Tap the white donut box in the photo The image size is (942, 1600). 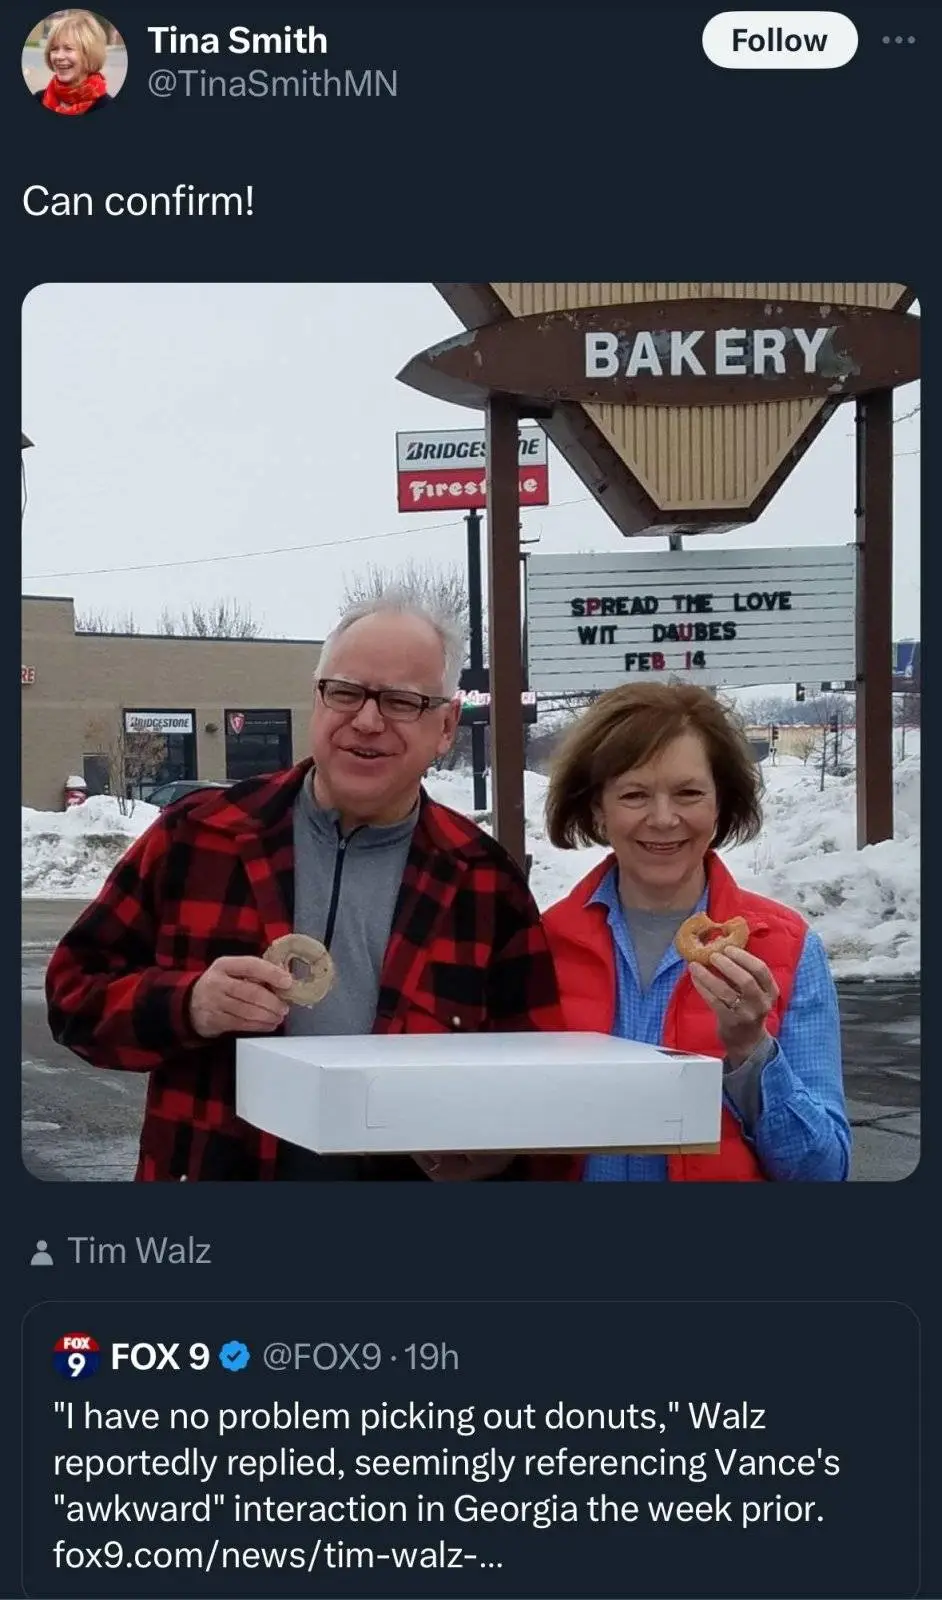click(478, 1093)
